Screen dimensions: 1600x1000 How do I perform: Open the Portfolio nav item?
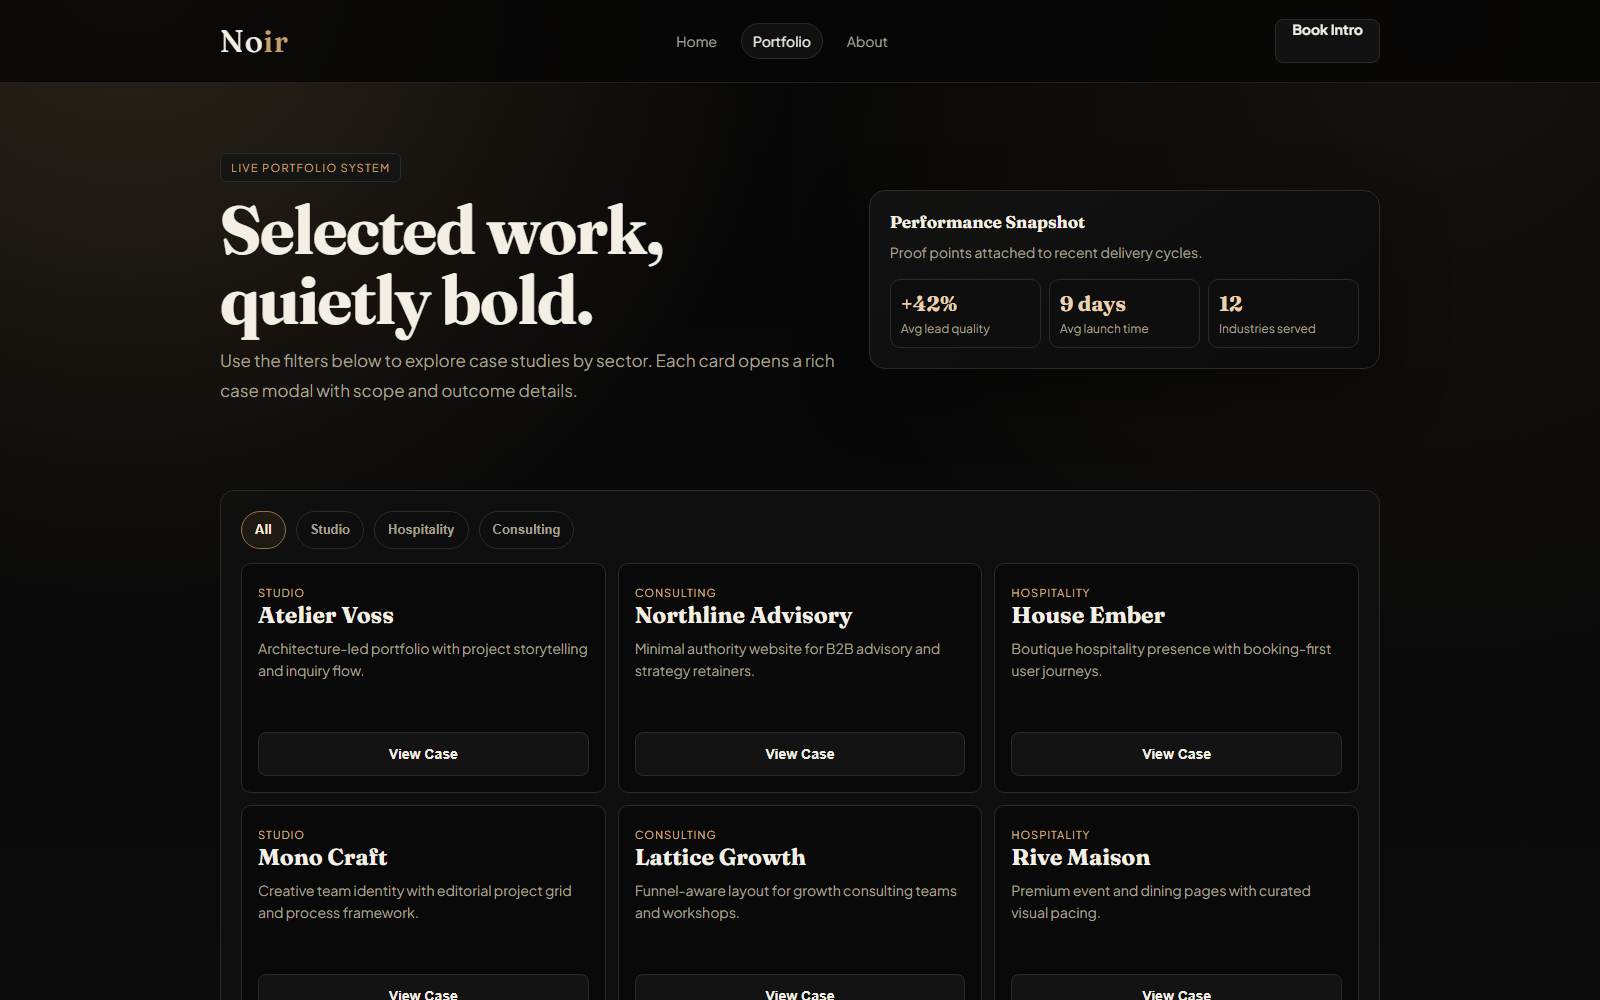[781, 42]
